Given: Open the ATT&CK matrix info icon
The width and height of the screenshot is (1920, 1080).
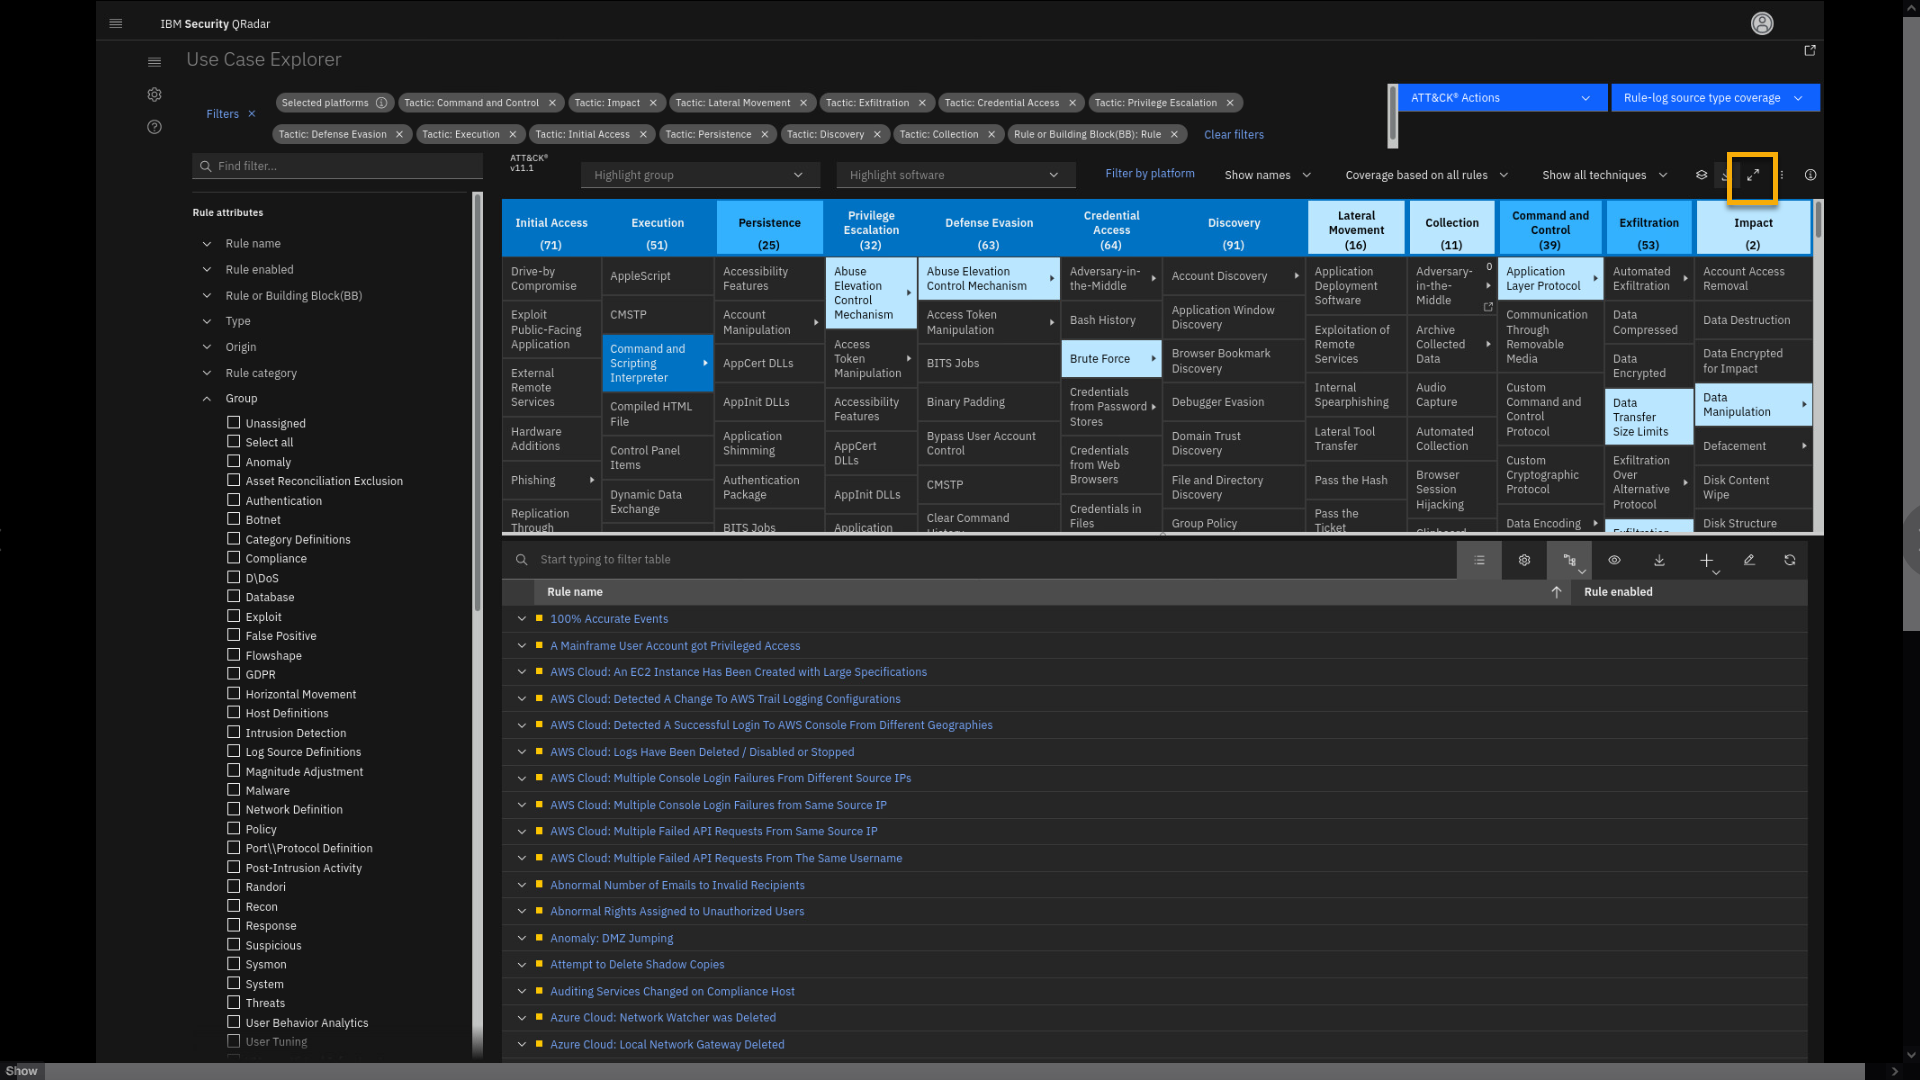Looking at the screenshot, I should [x=1810, y=175].
